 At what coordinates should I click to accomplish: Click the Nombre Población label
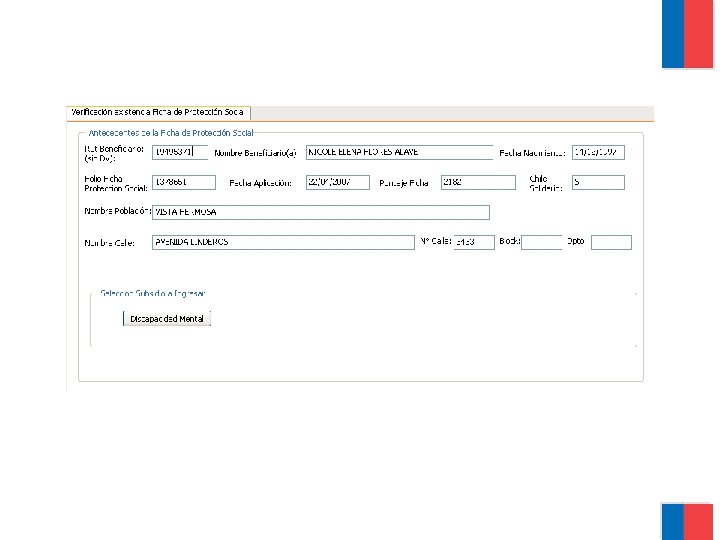coord(118,211)
